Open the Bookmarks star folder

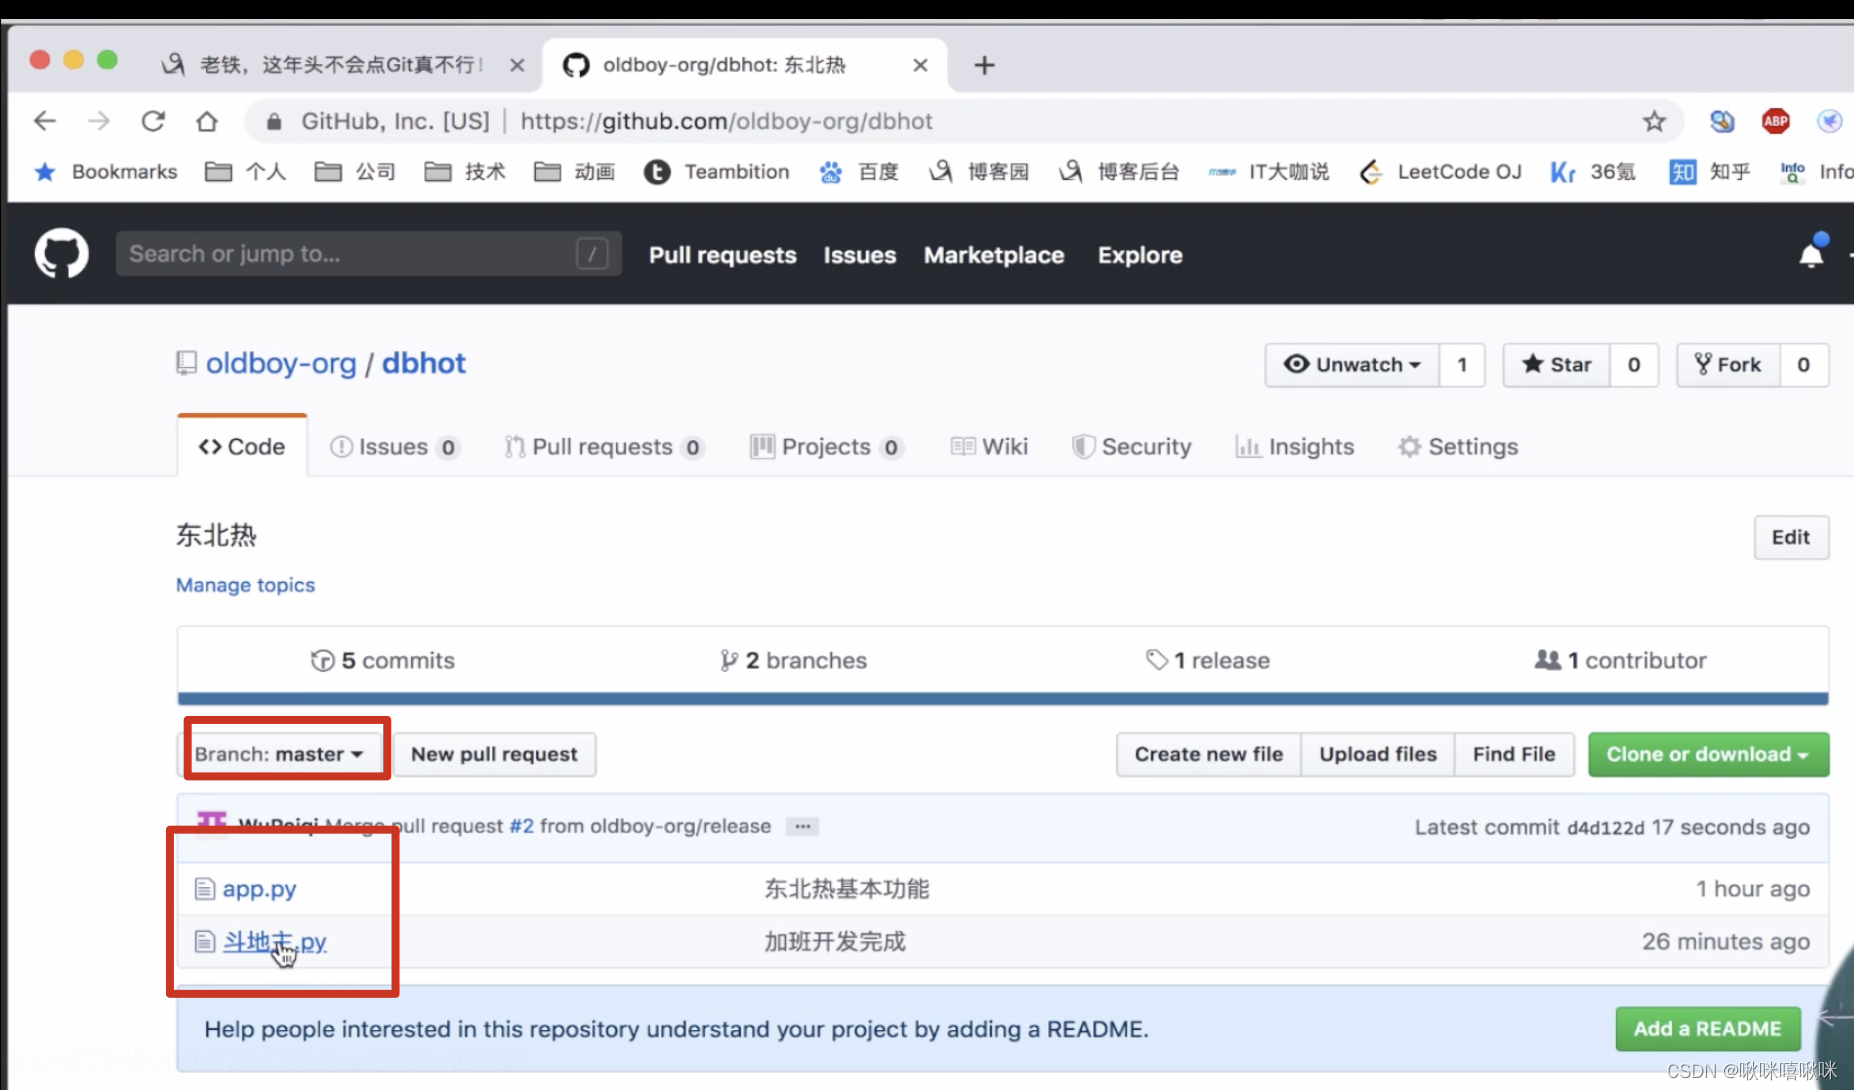pos(106,172)
